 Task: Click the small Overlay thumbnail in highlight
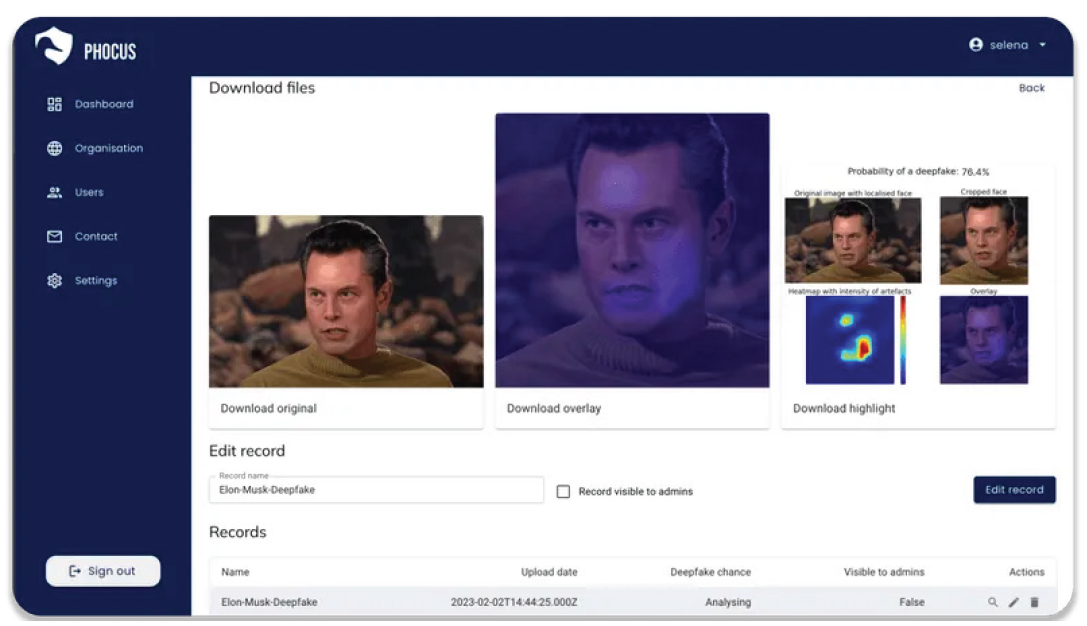pos(983,340)
